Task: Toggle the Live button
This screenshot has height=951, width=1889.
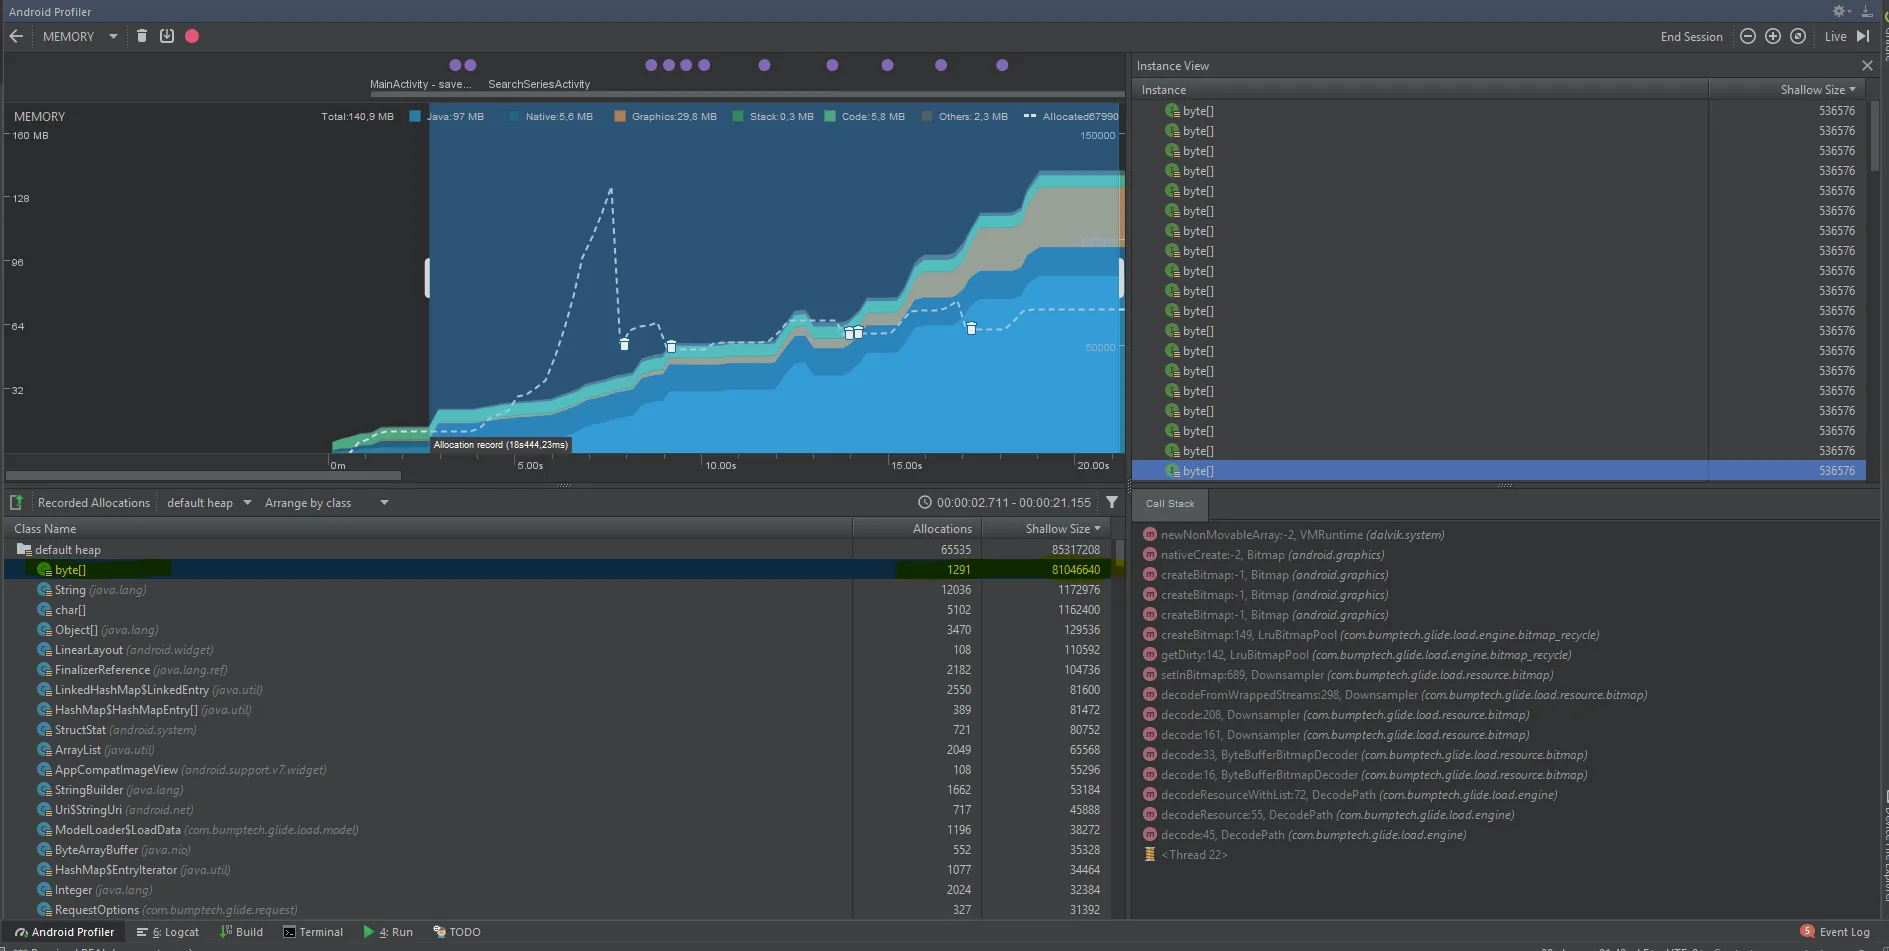Action: [1835, 37]
